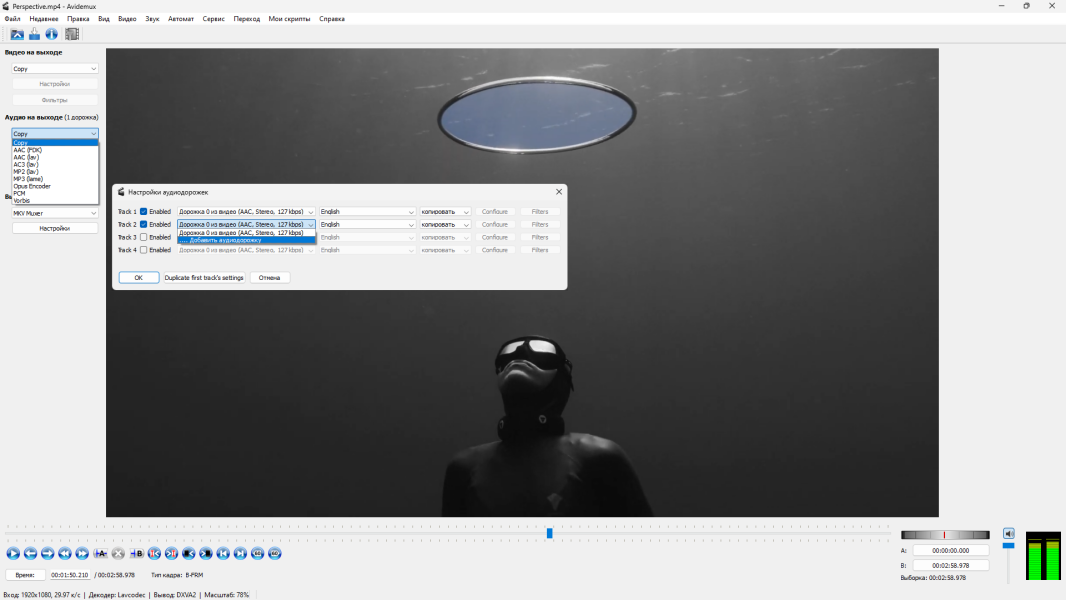The width and height of the screenshot is (1066, 600).
Task: Click the marker A time field 00:00:00.000
Action: point(950,550)
